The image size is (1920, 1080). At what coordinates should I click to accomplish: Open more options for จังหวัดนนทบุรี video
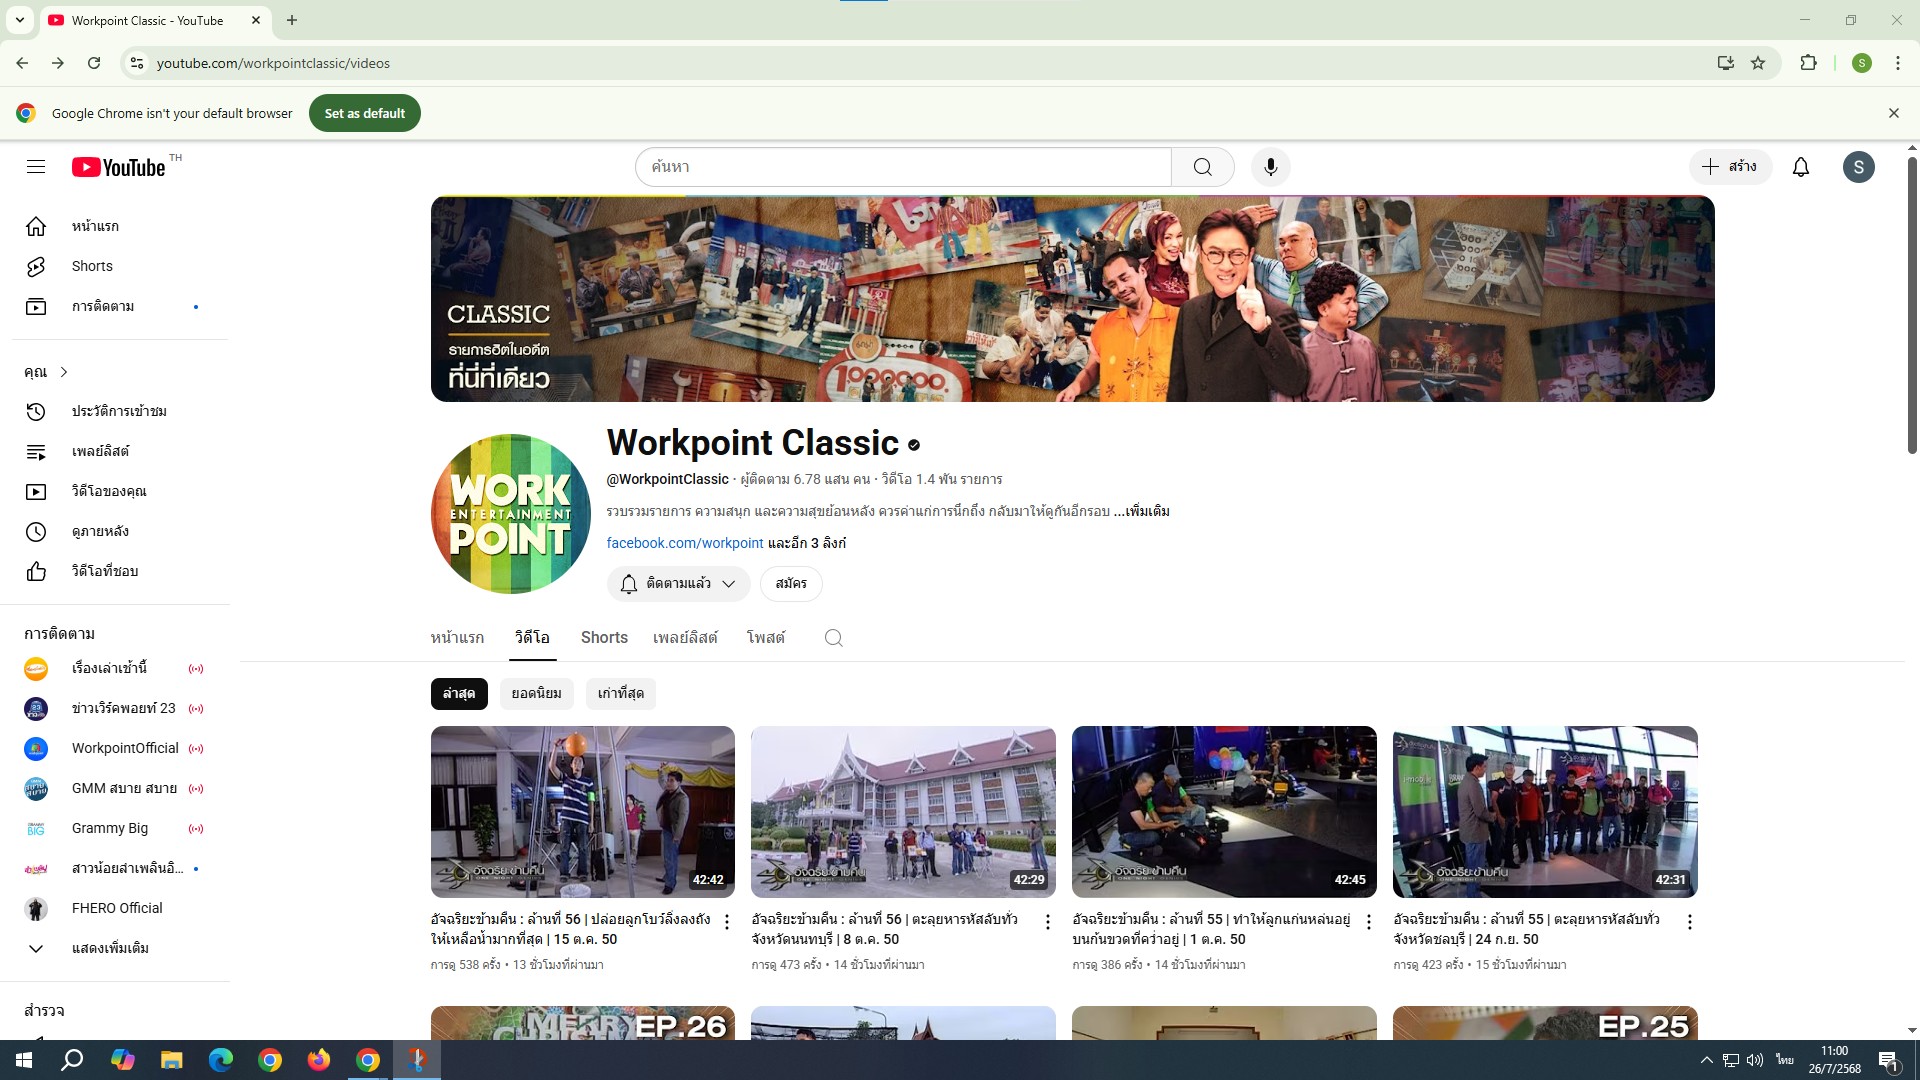[x=1048, y=922]
